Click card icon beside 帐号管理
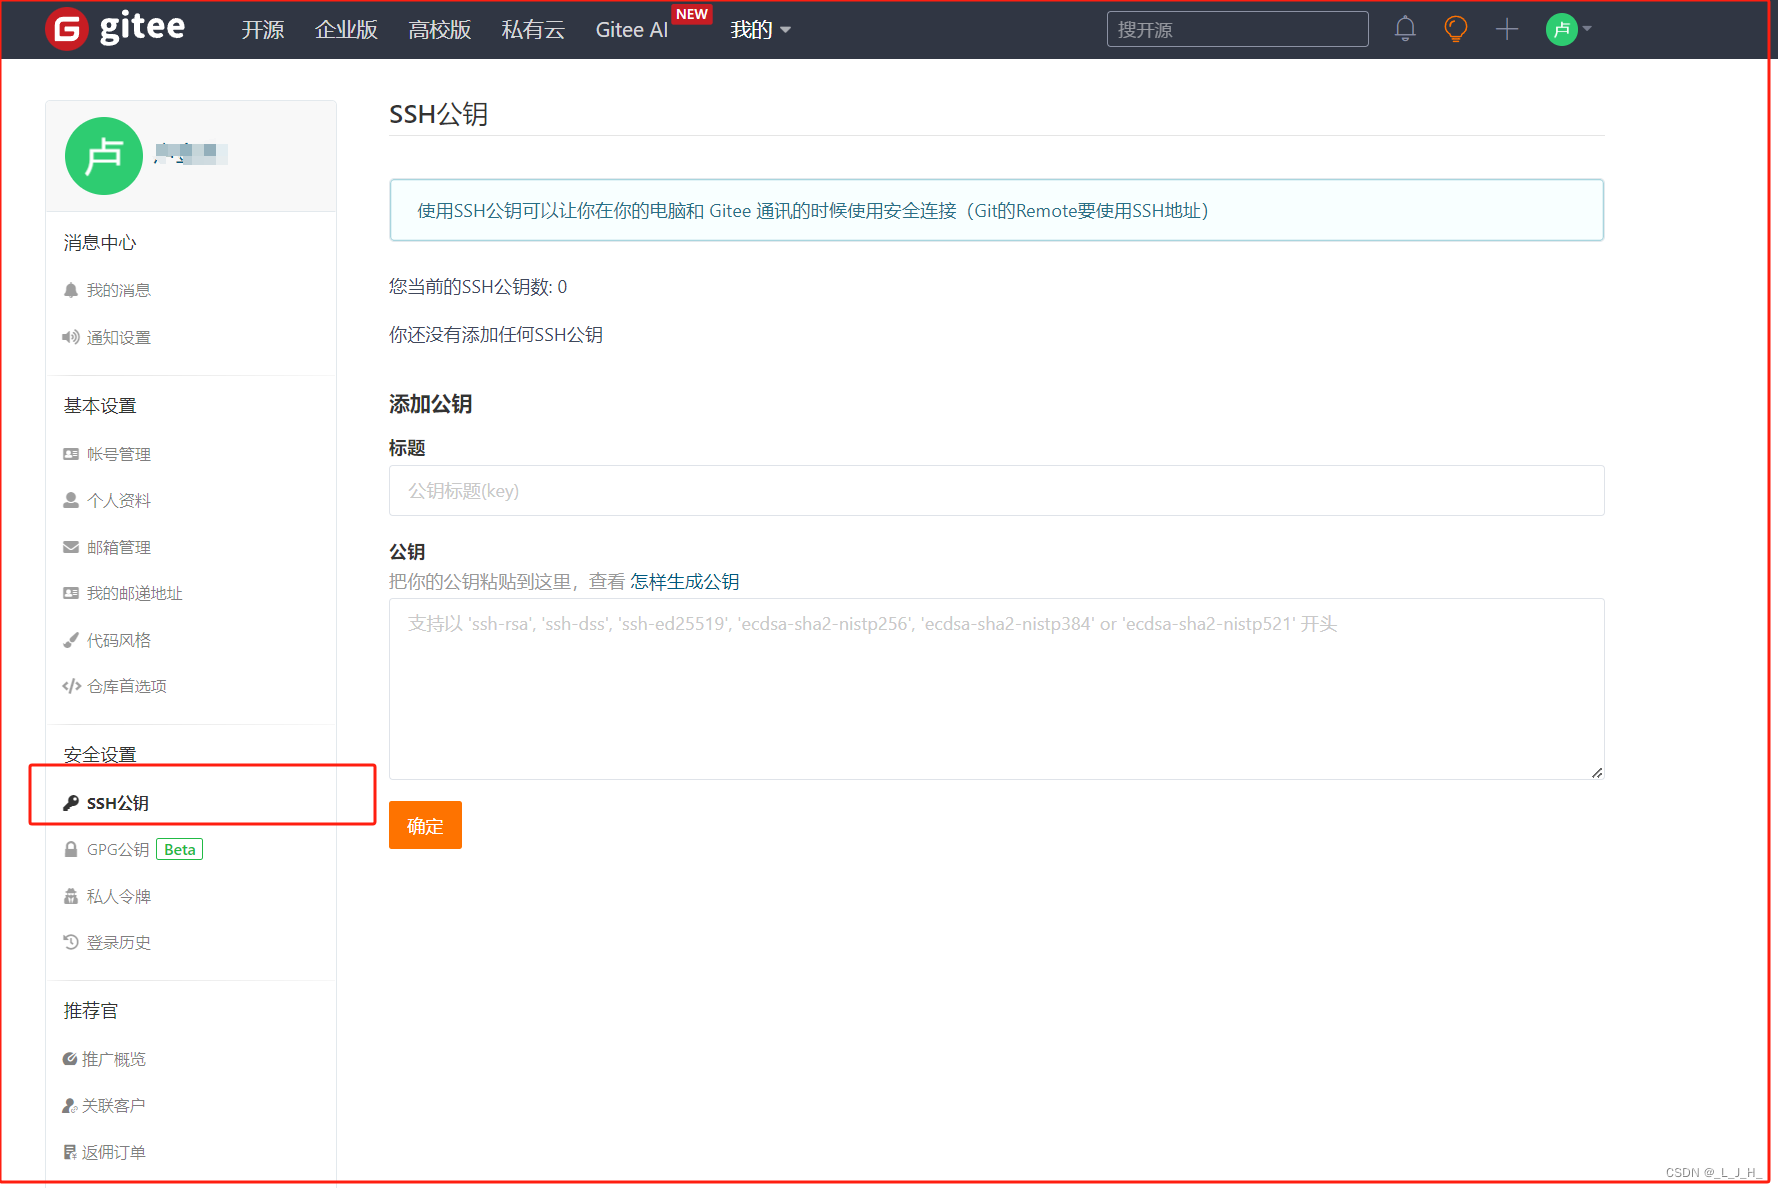Image resolution: width=1778 pixels, height=1188 pixels. pyautogui.click(x=71, y=454)
